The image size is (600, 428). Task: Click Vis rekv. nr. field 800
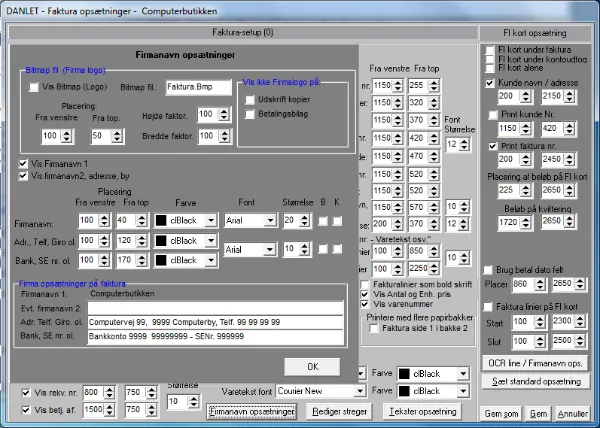[94, 393]
